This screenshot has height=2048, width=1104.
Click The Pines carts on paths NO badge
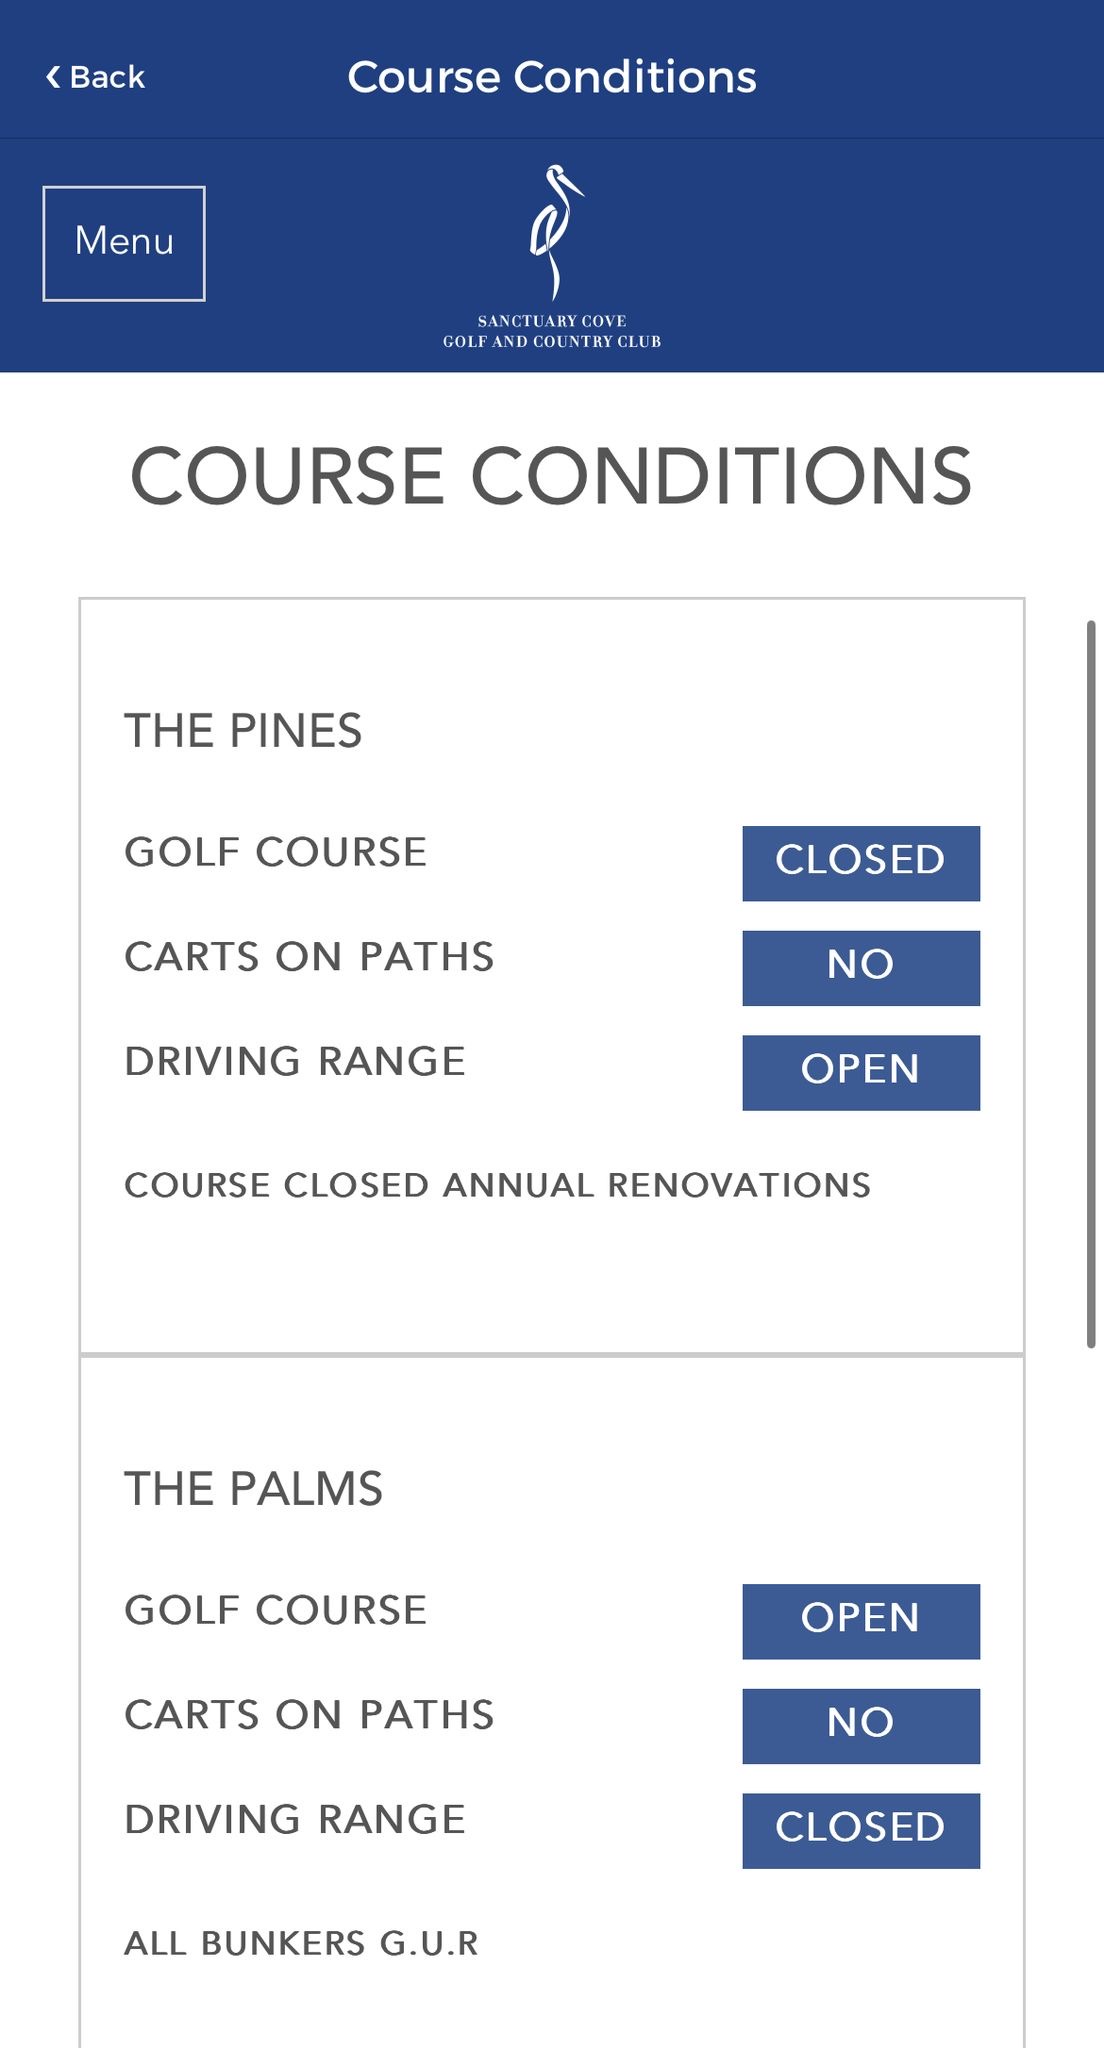[x=860, y=968]
